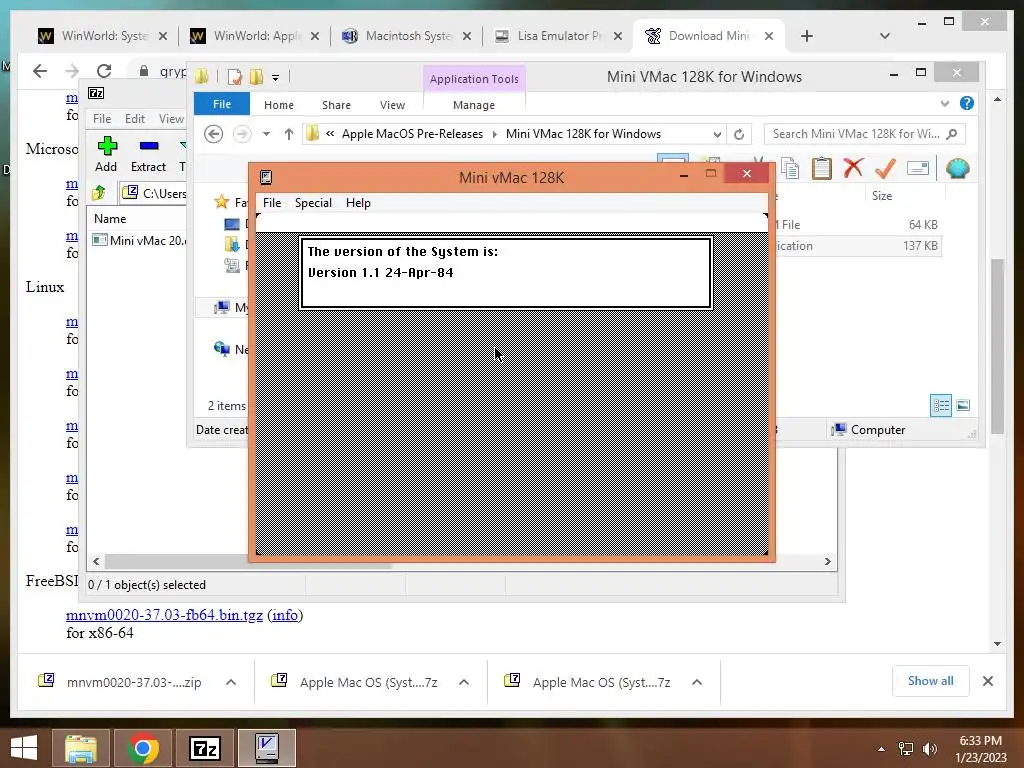
Task: Open the Special menu in Mini vMac
Action: [313, 203]
